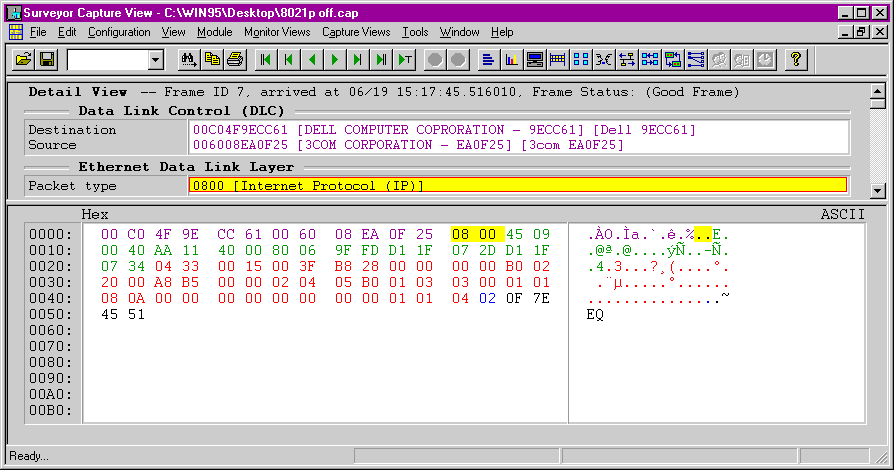Click the save floppy disk icon
This screenshot has width=894, height=470.
click(x=47, y=60)
